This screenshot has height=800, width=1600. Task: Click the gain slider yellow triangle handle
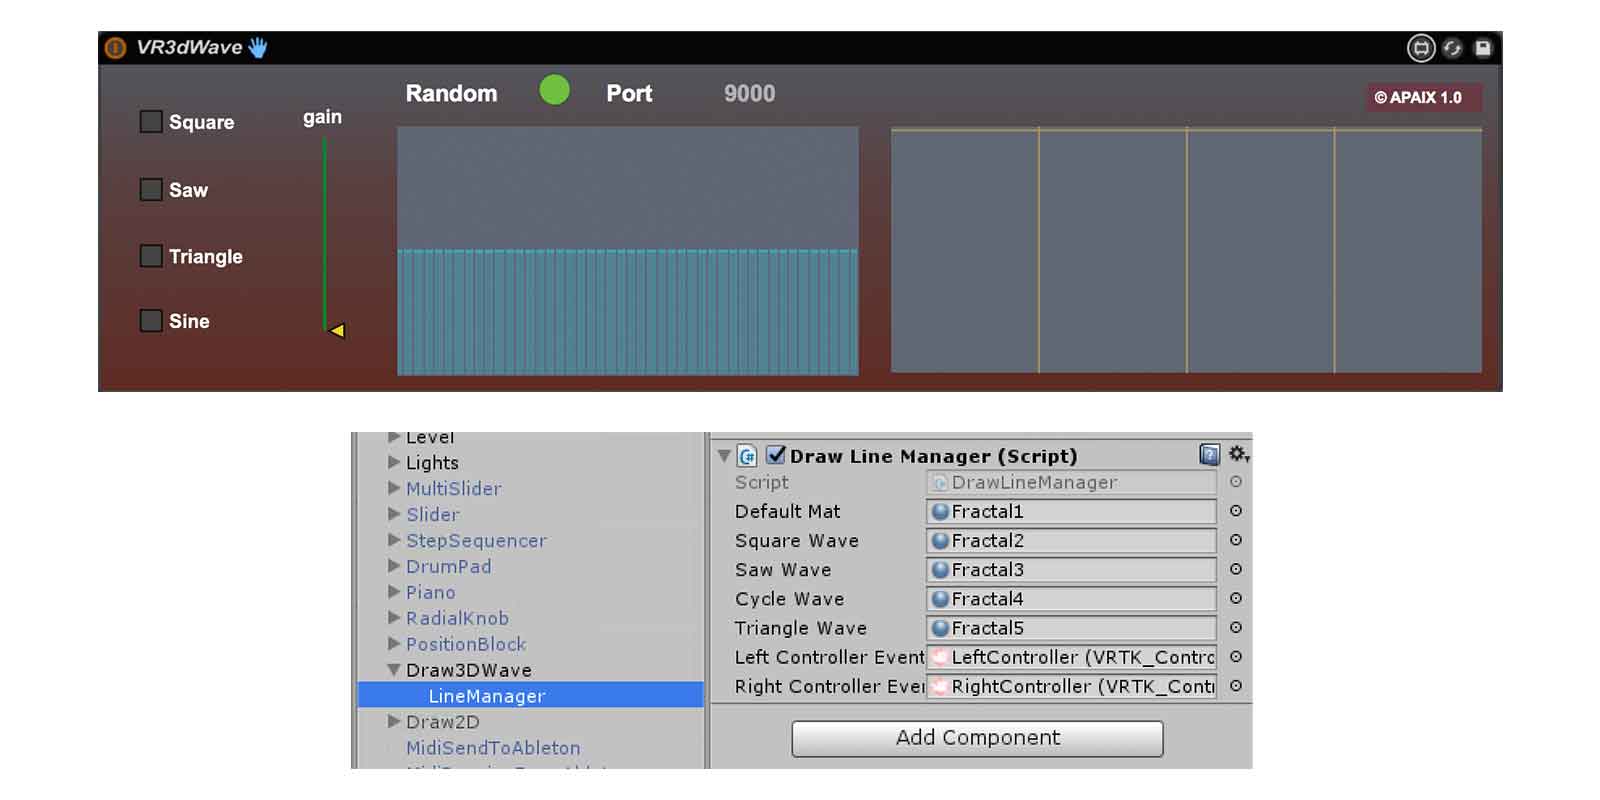click(x=337, y=330)
